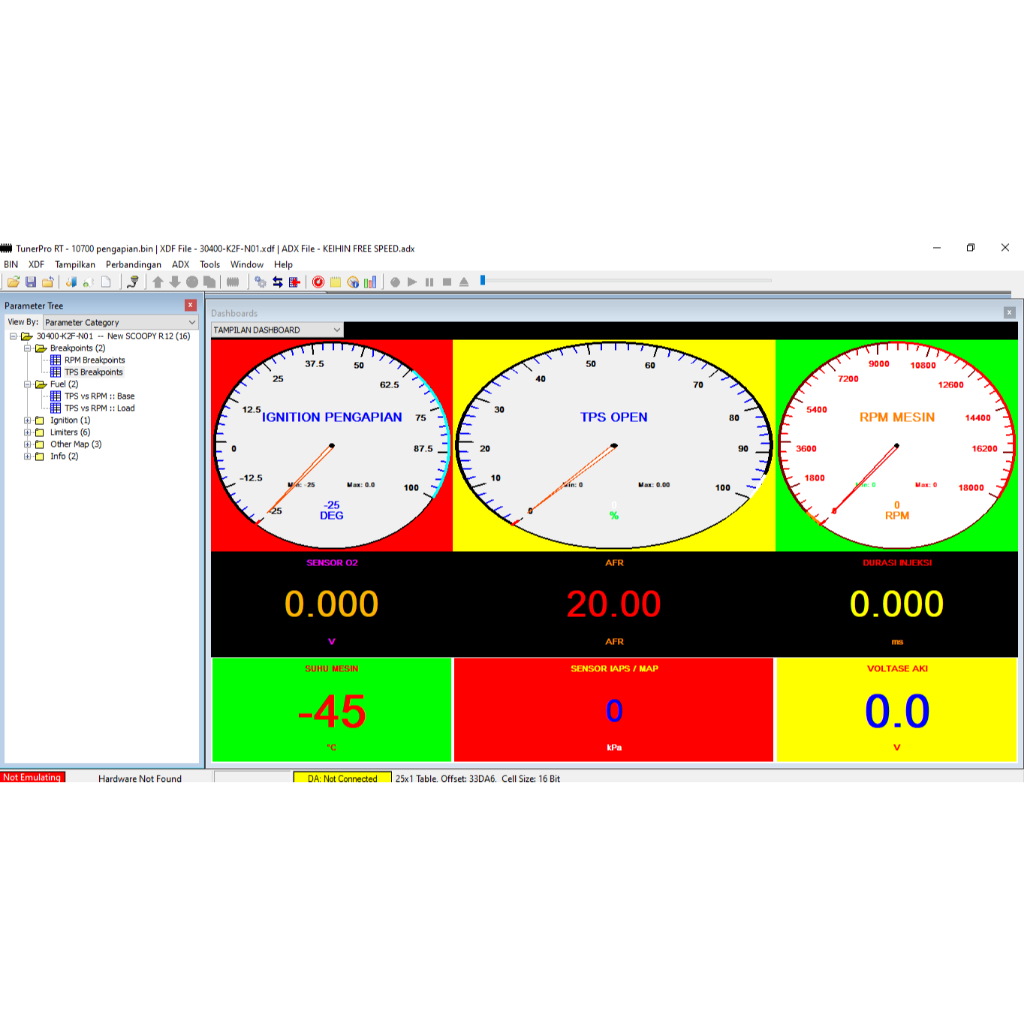Open the Tampilkan menu
The width and height of the screenshot is (1024, 1024).
pyautogui.click(x=75, y=264)
